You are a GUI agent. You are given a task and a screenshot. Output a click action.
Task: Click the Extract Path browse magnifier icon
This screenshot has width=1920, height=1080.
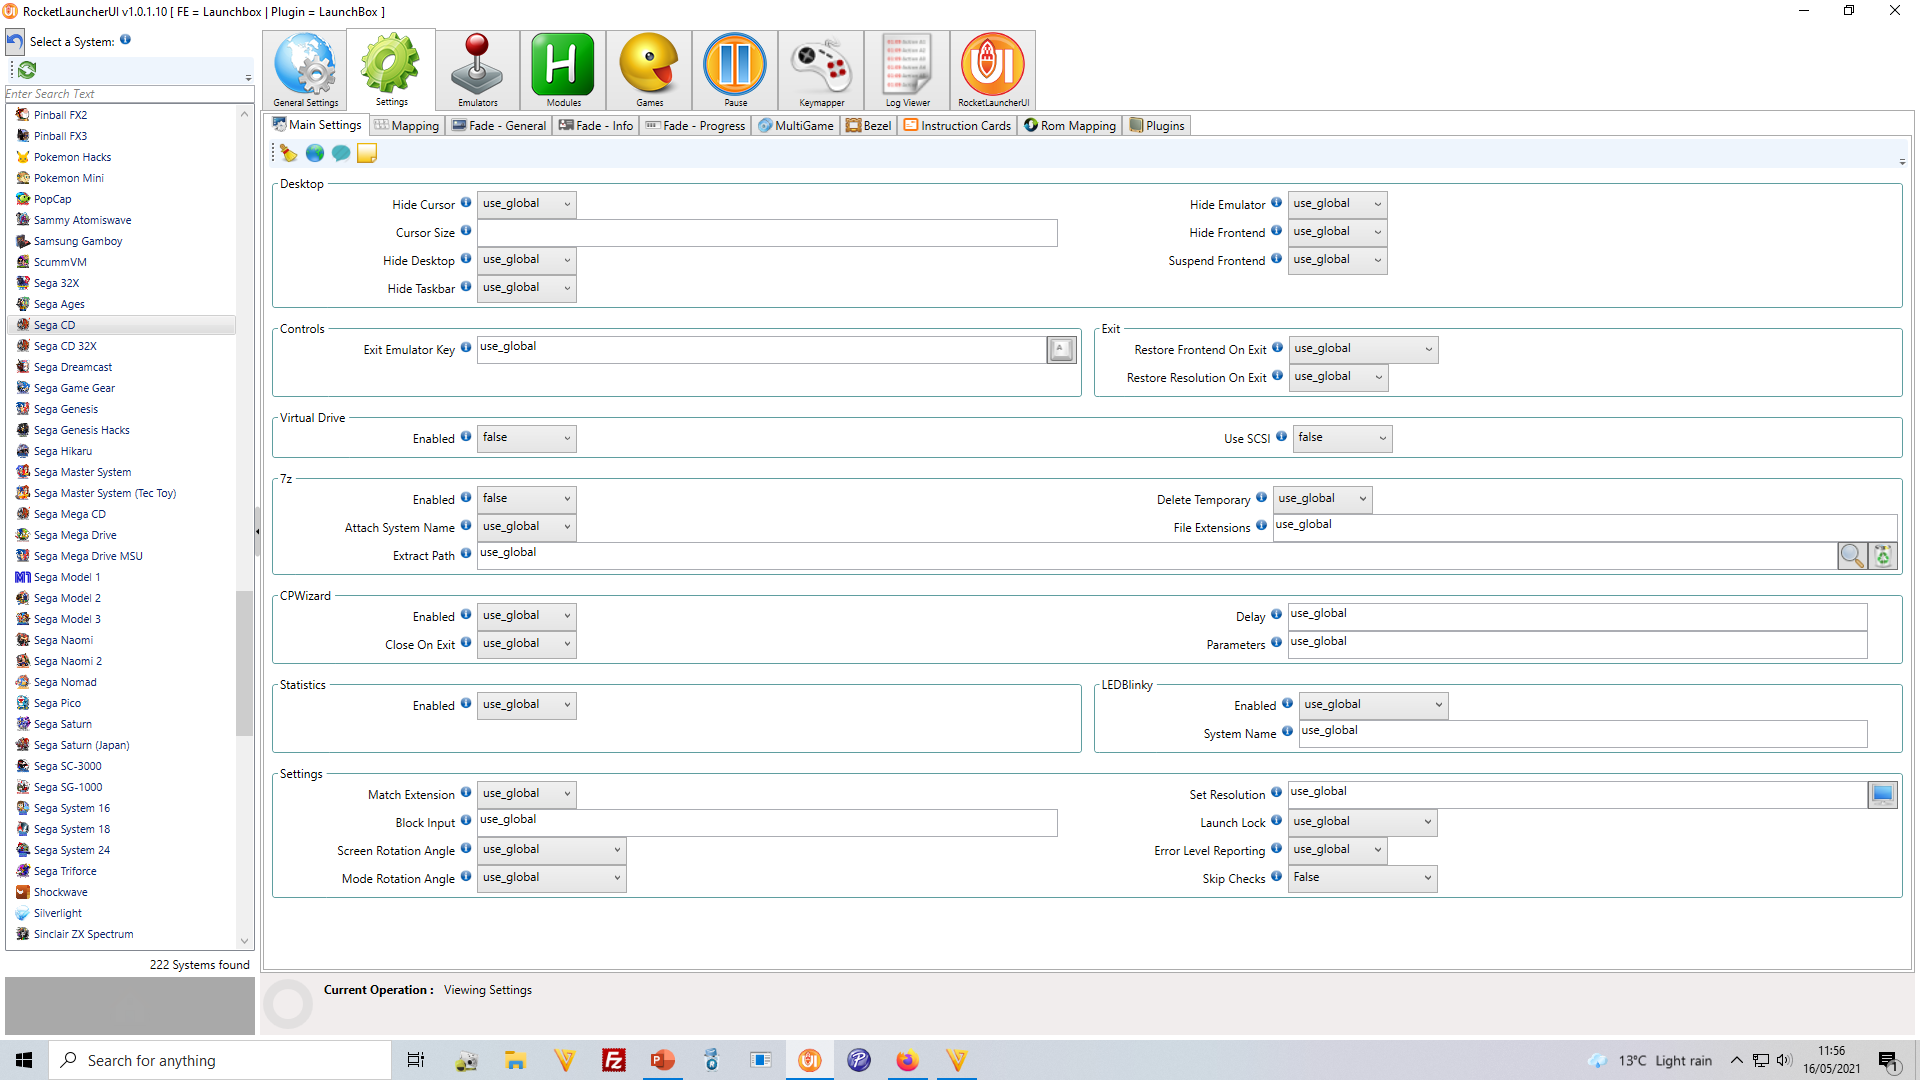point(1852,555)
